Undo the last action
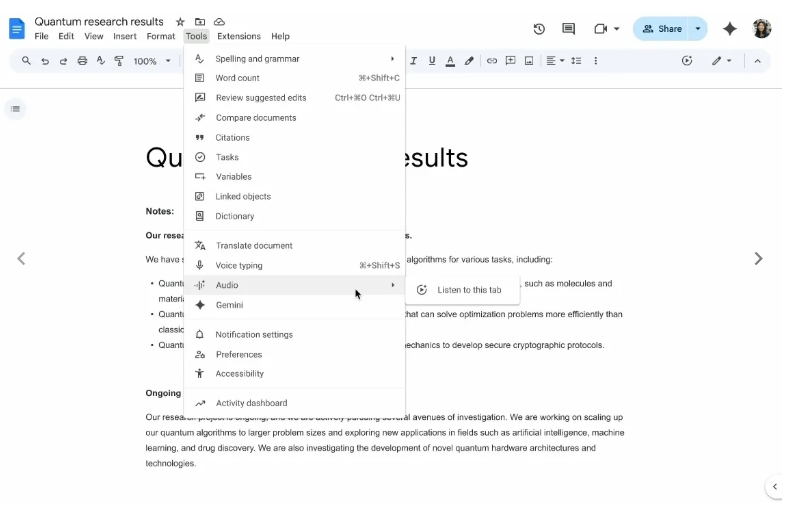Screen dimensions: 798x519 click(45, 61)
